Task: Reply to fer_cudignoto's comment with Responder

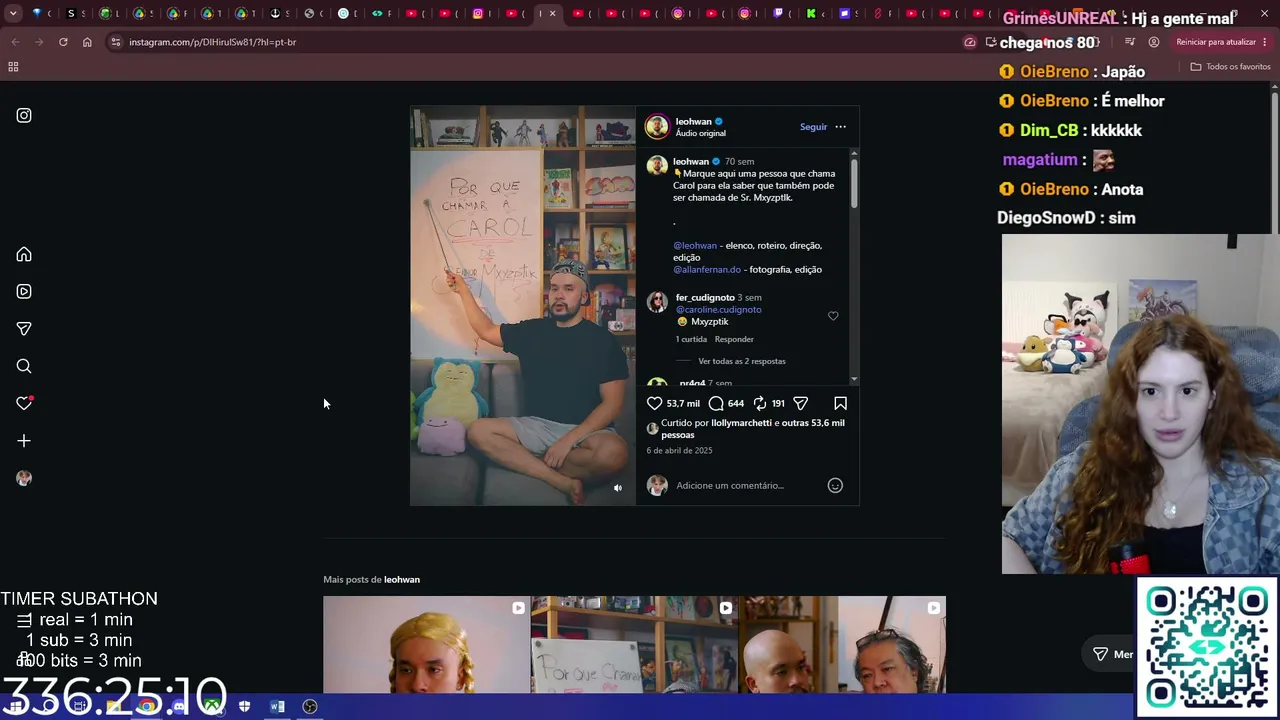Action: 734,340
